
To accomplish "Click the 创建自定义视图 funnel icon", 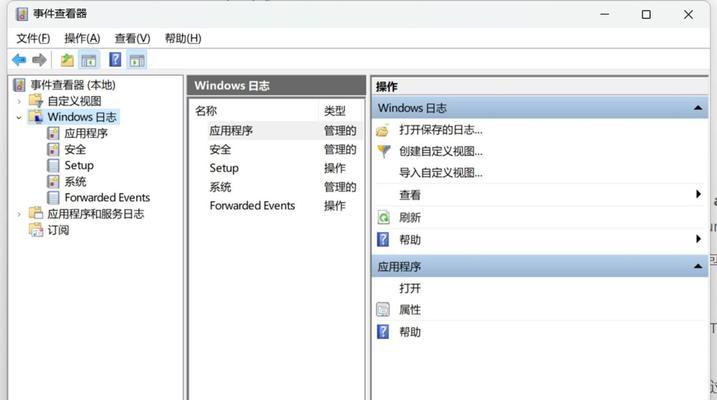I will coord(384,151).
